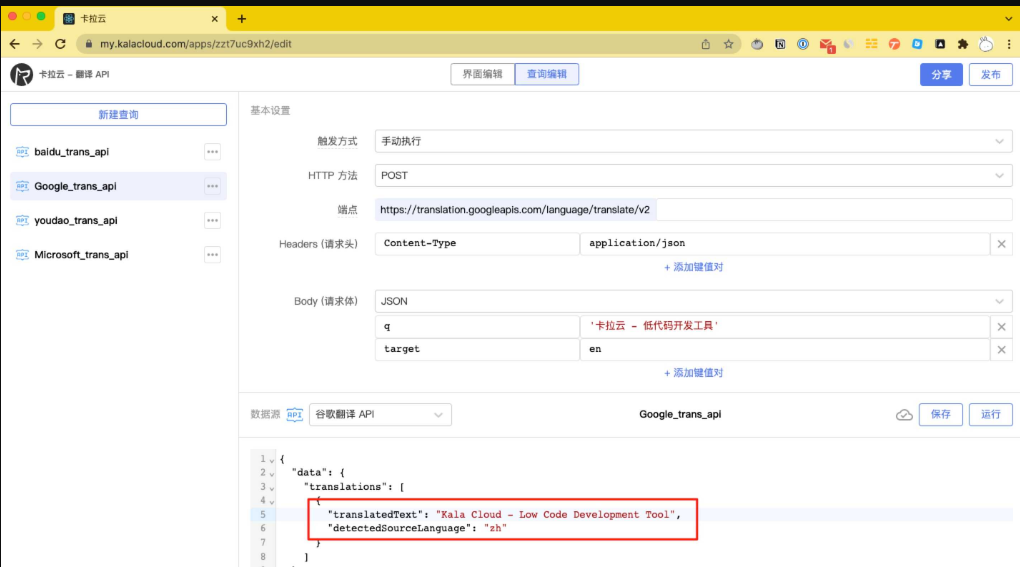Image resolution: width=1020 pixels, height=567 pixels.
Task: Open the 谷歌翻译 API data source dropdown
Action: 380,414
